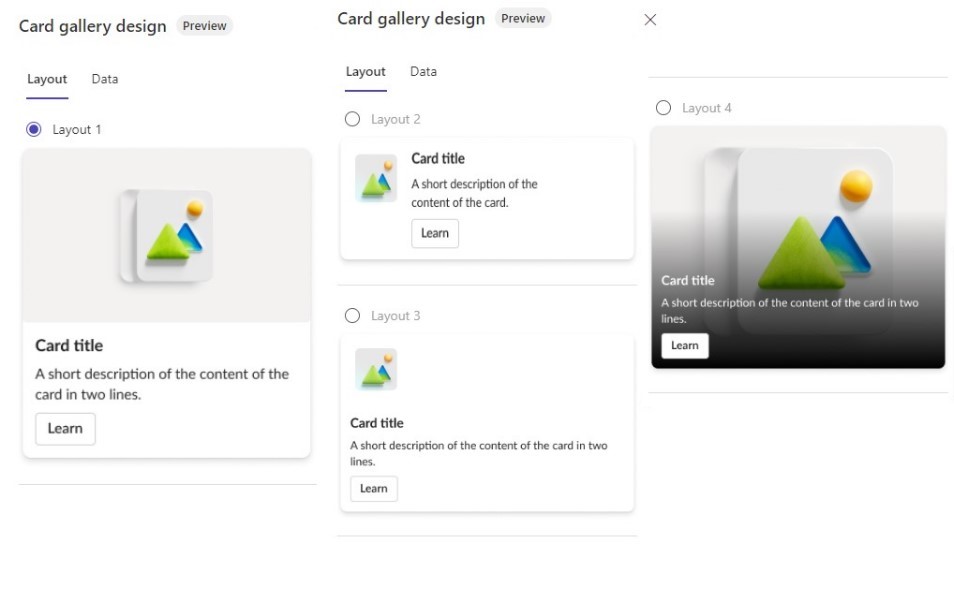Screen dimensions: 954x601
Task: Click the Learn button on the Layout 4 card
Action: click(685, 346)
